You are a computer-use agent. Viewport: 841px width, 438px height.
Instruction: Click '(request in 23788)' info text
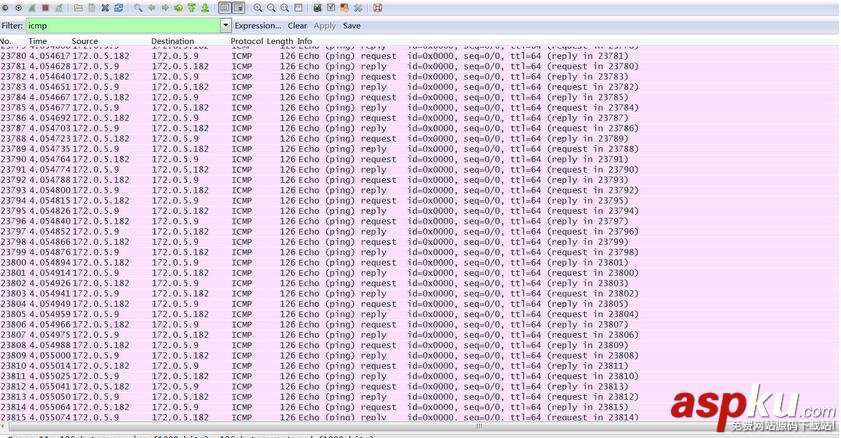coord(593,149)
